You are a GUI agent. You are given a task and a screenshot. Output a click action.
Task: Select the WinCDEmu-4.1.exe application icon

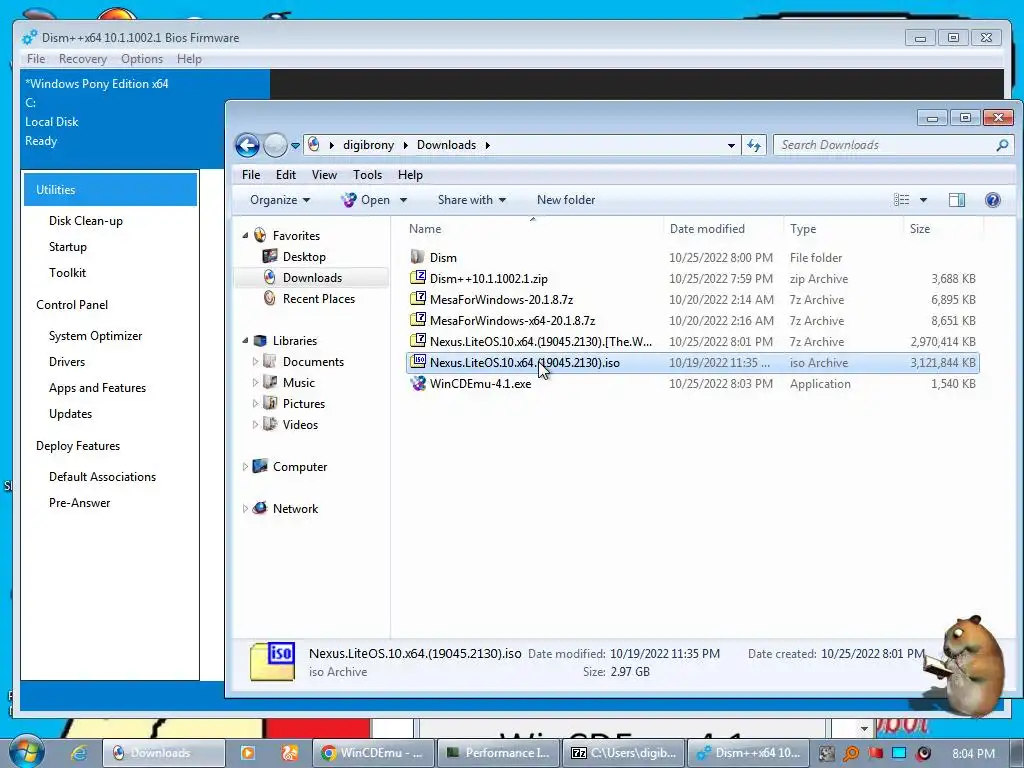pyautogui.click(x=417, y=383)
